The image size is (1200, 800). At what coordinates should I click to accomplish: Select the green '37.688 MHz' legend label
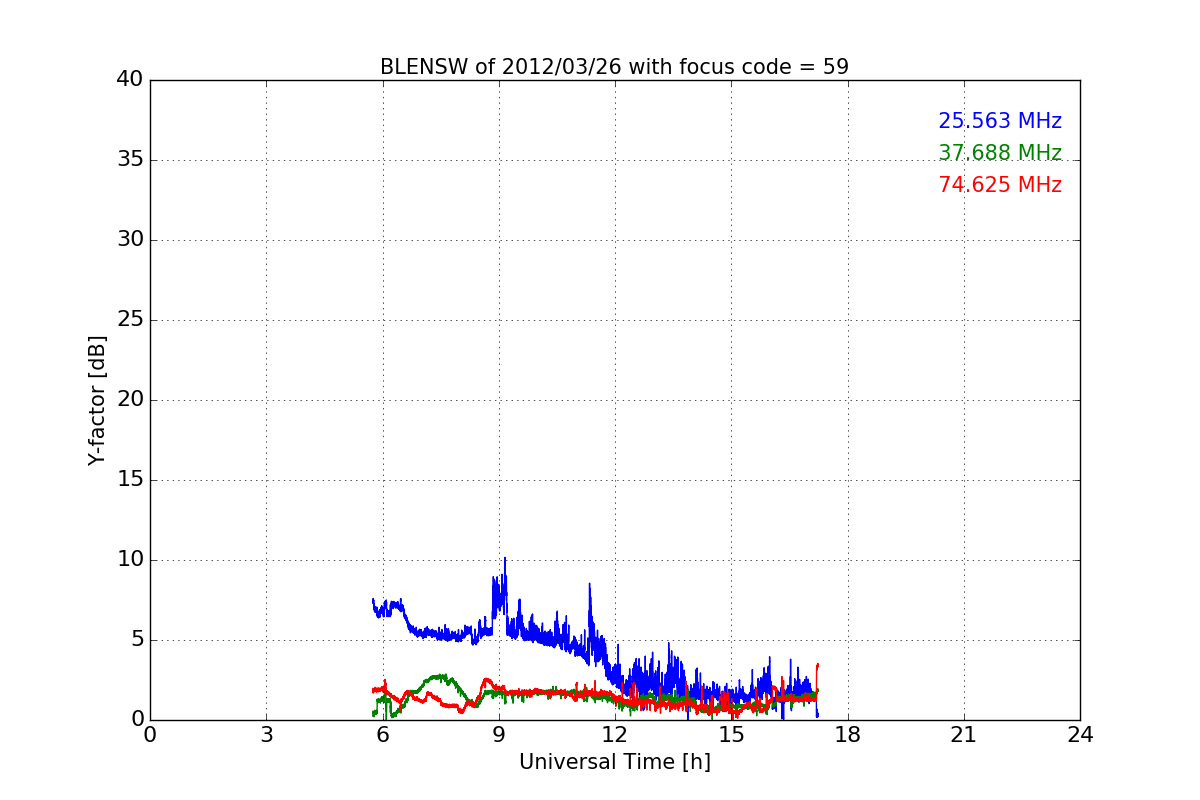coord(1000,153)
